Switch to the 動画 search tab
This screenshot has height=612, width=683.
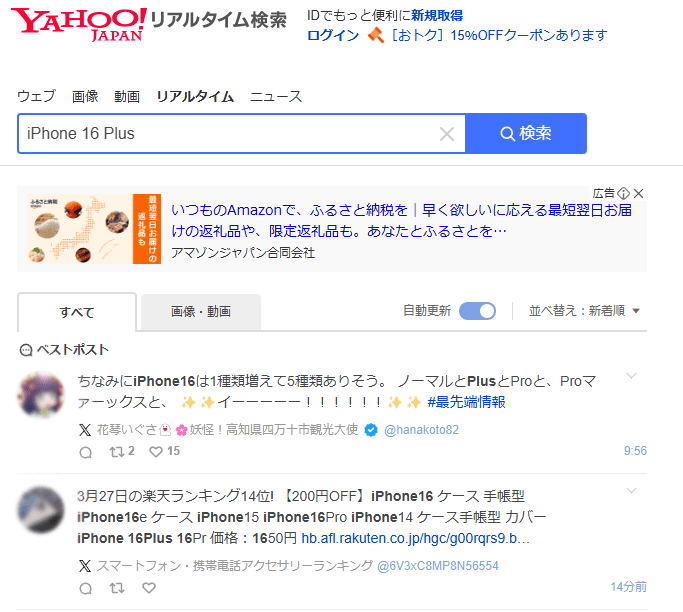[127, 96]
